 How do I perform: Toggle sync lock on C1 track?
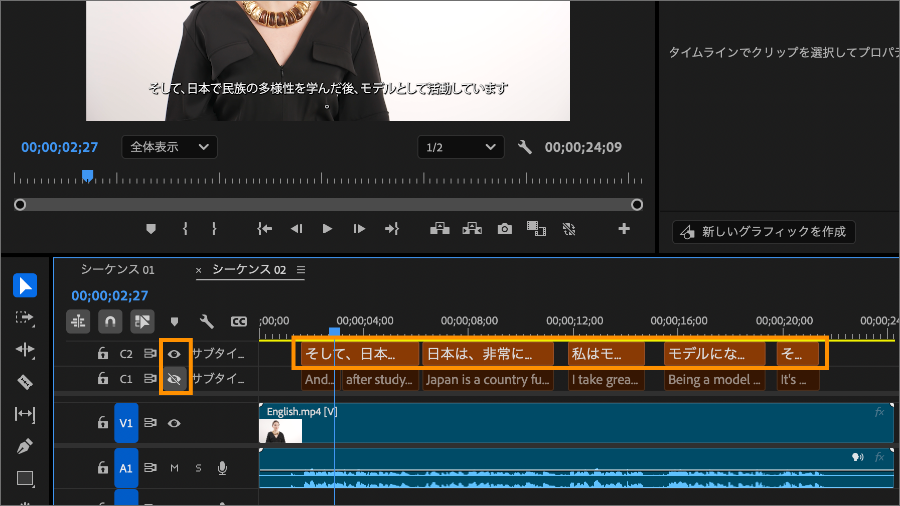coord(150,378)
